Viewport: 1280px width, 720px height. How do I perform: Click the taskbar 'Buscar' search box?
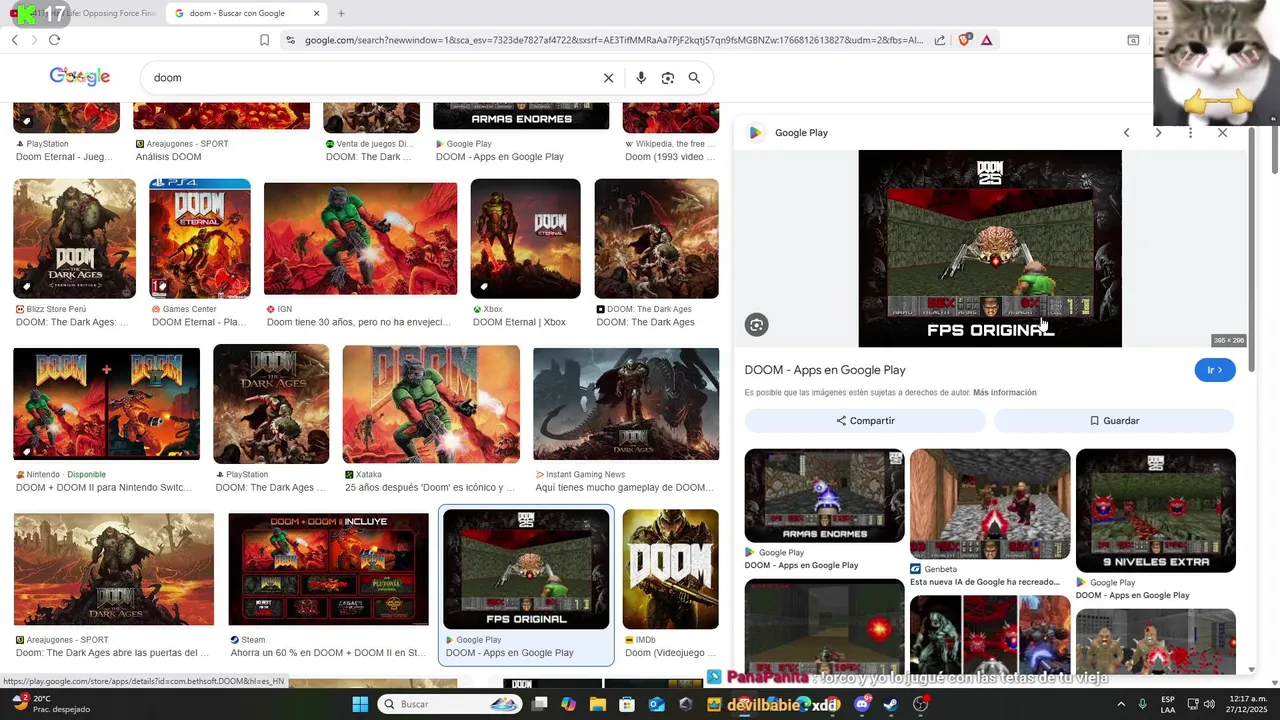tap(450, 704)
